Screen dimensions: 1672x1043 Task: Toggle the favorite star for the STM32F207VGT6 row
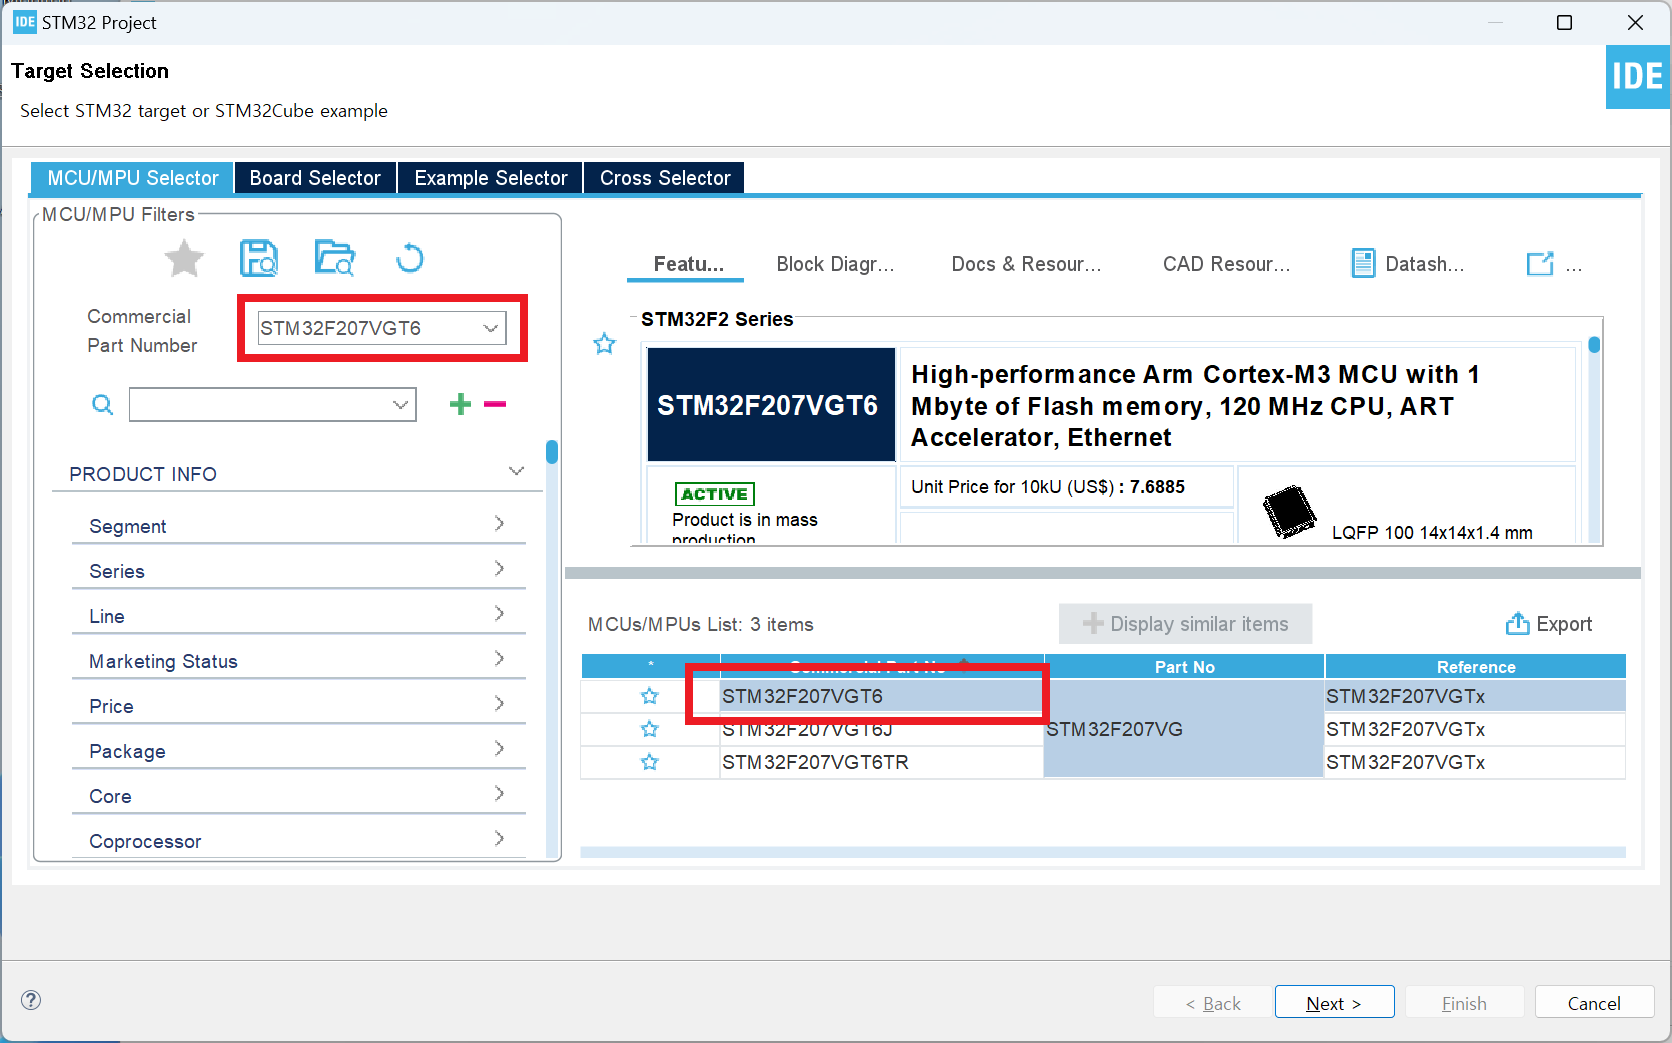[650, 696]
